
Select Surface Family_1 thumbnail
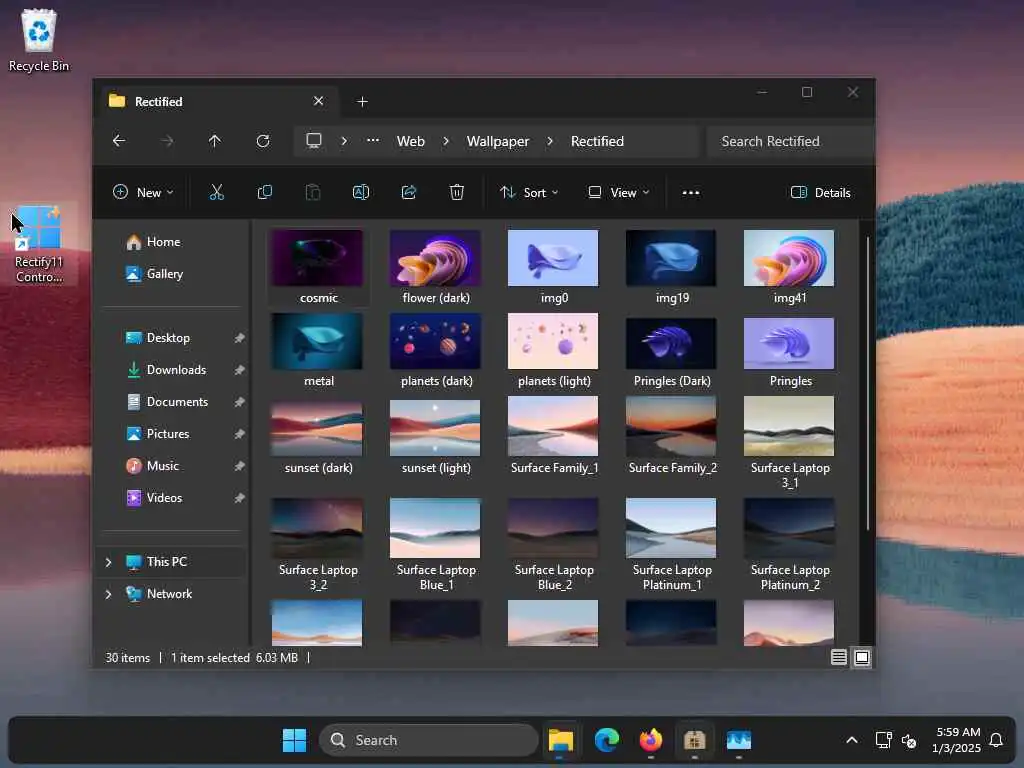(553, 436)
